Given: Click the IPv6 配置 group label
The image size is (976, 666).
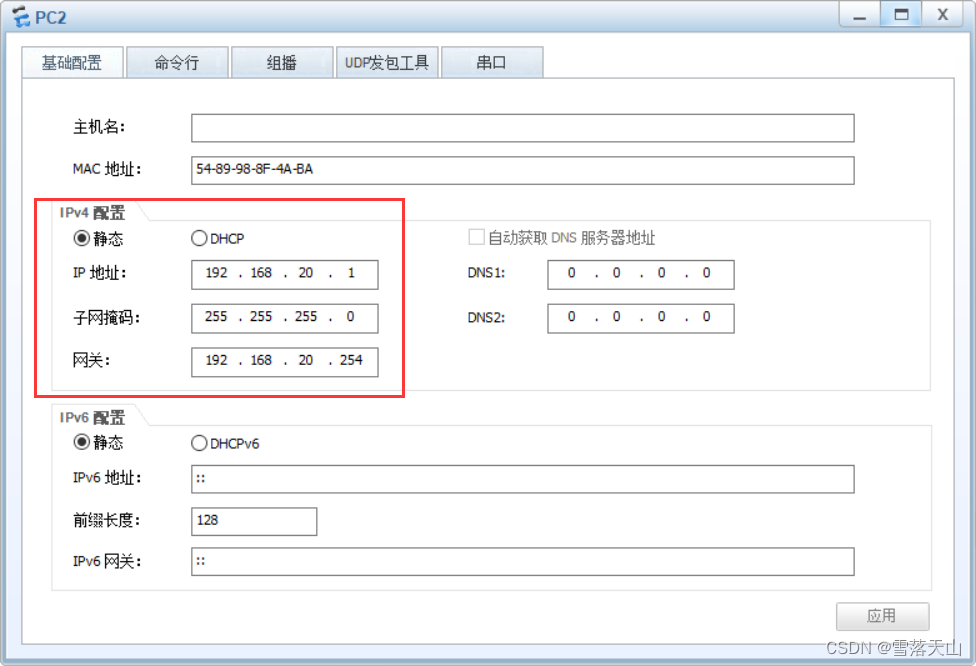Looking at the screenshot, I should 92,418.
